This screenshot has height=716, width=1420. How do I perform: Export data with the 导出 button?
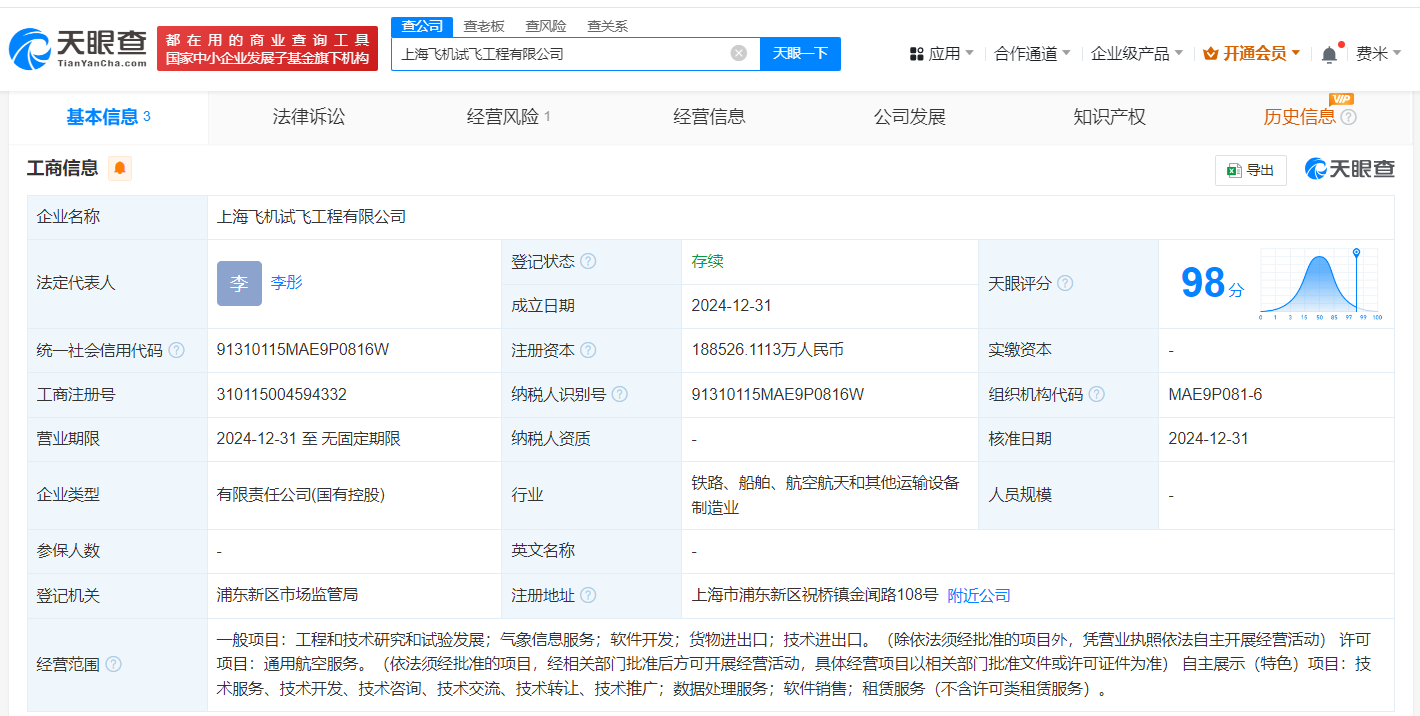click(x=1250, y=170)
